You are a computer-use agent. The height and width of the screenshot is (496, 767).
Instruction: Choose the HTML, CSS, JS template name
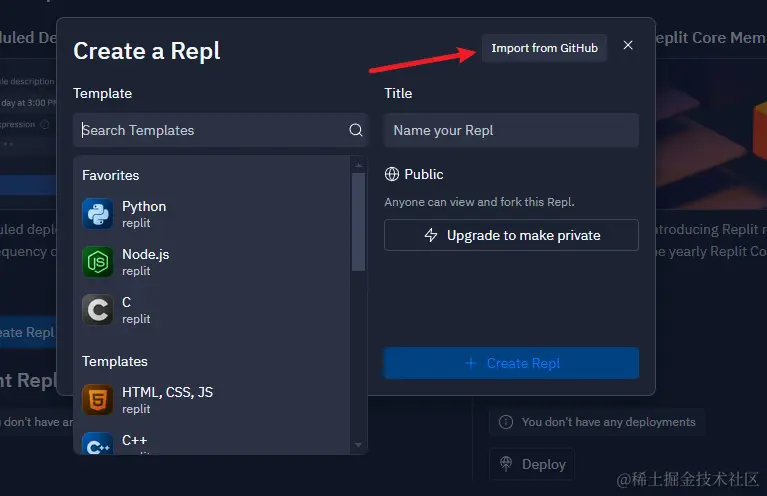coord(167,392)
